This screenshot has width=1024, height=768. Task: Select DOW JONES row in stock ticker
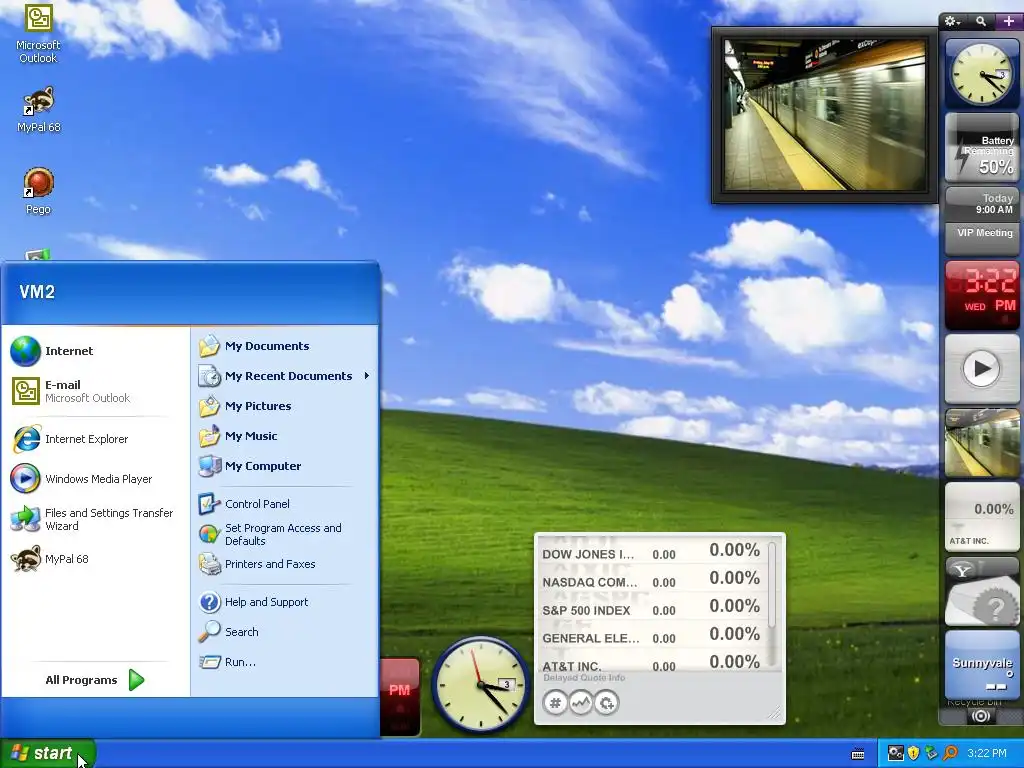pos(651,553)
